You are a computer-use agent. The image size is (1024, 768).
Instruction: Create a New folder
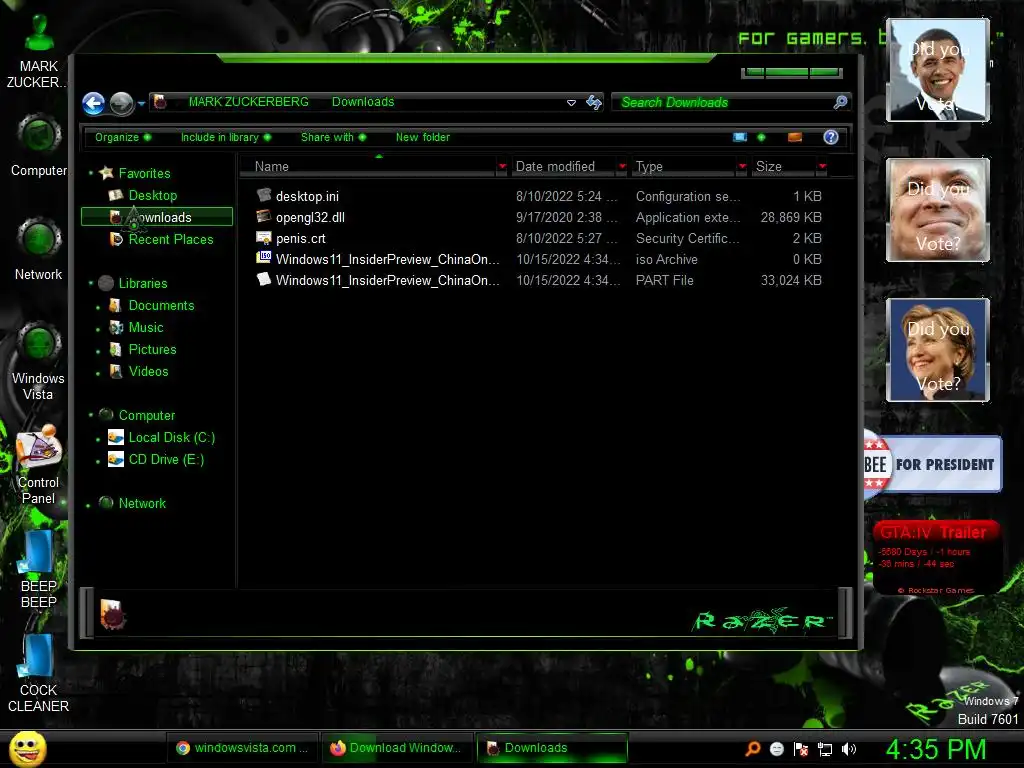423,137
